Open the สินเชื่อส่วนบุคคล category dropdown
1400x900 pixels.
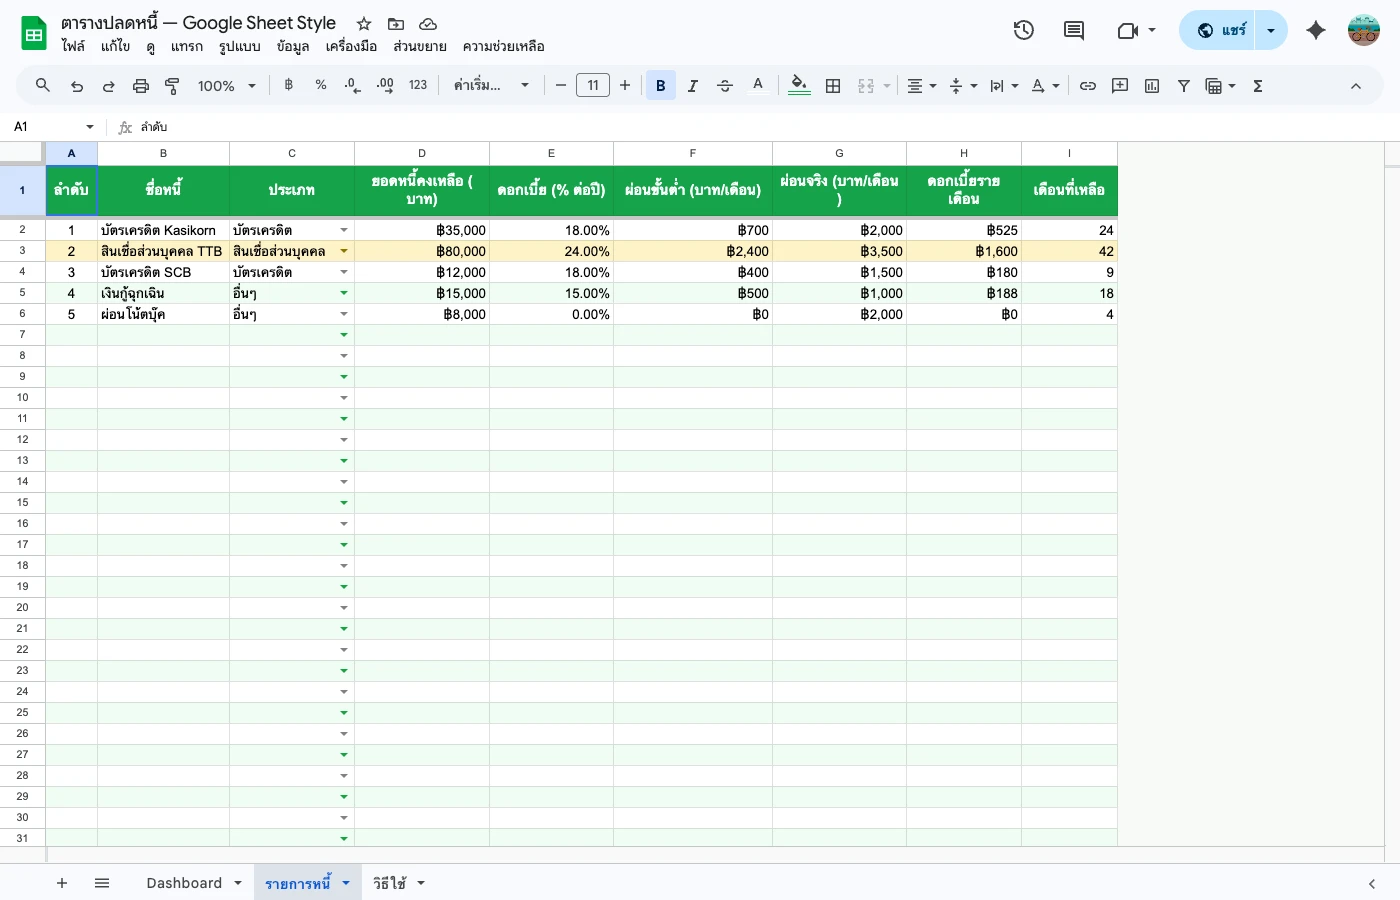click(344, 251)
